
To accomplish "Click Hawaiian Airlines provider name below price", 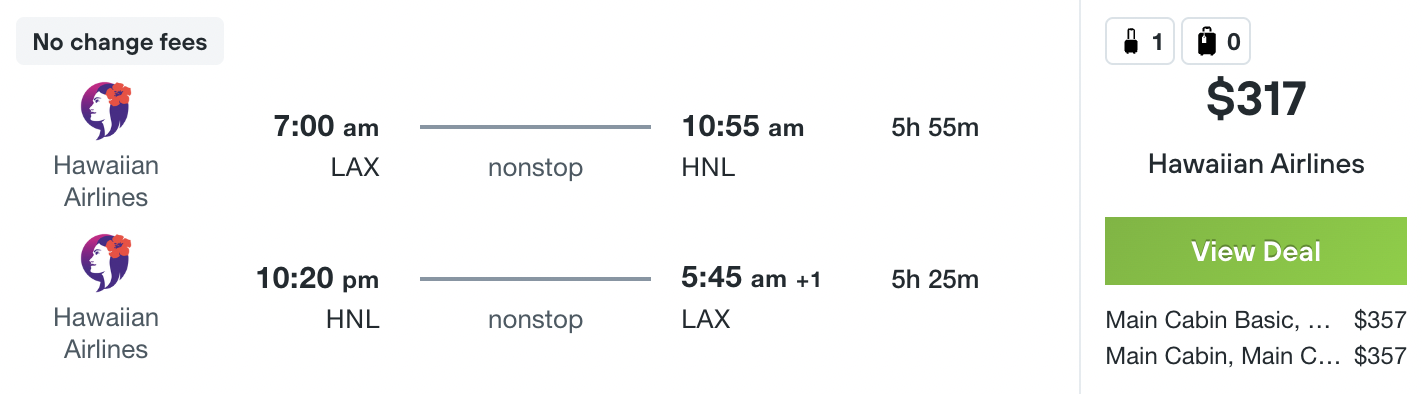I will (1256, 163).
